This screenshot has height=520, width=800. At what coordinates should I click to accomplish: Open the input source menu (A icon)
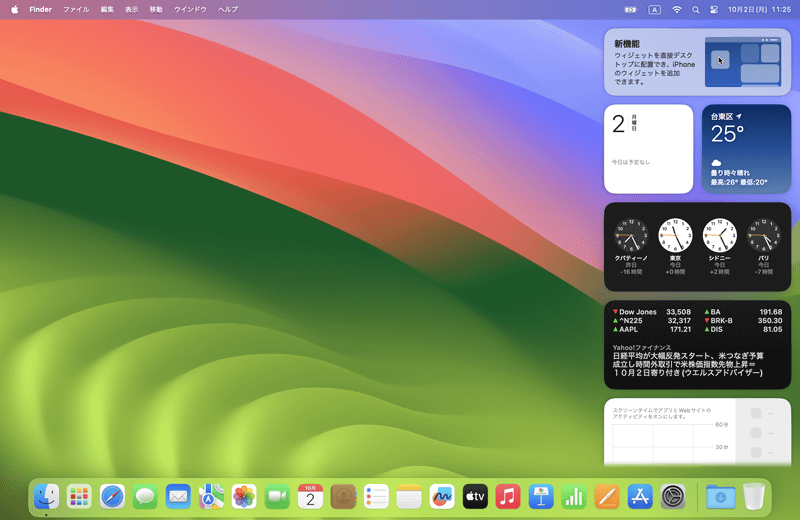pos(655,9)
